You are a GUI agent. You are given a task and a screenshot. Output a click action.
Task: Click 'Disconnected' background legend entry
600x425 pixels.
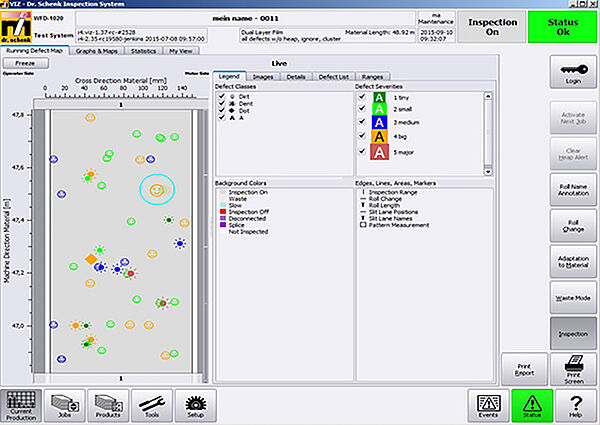pos(243,218)
